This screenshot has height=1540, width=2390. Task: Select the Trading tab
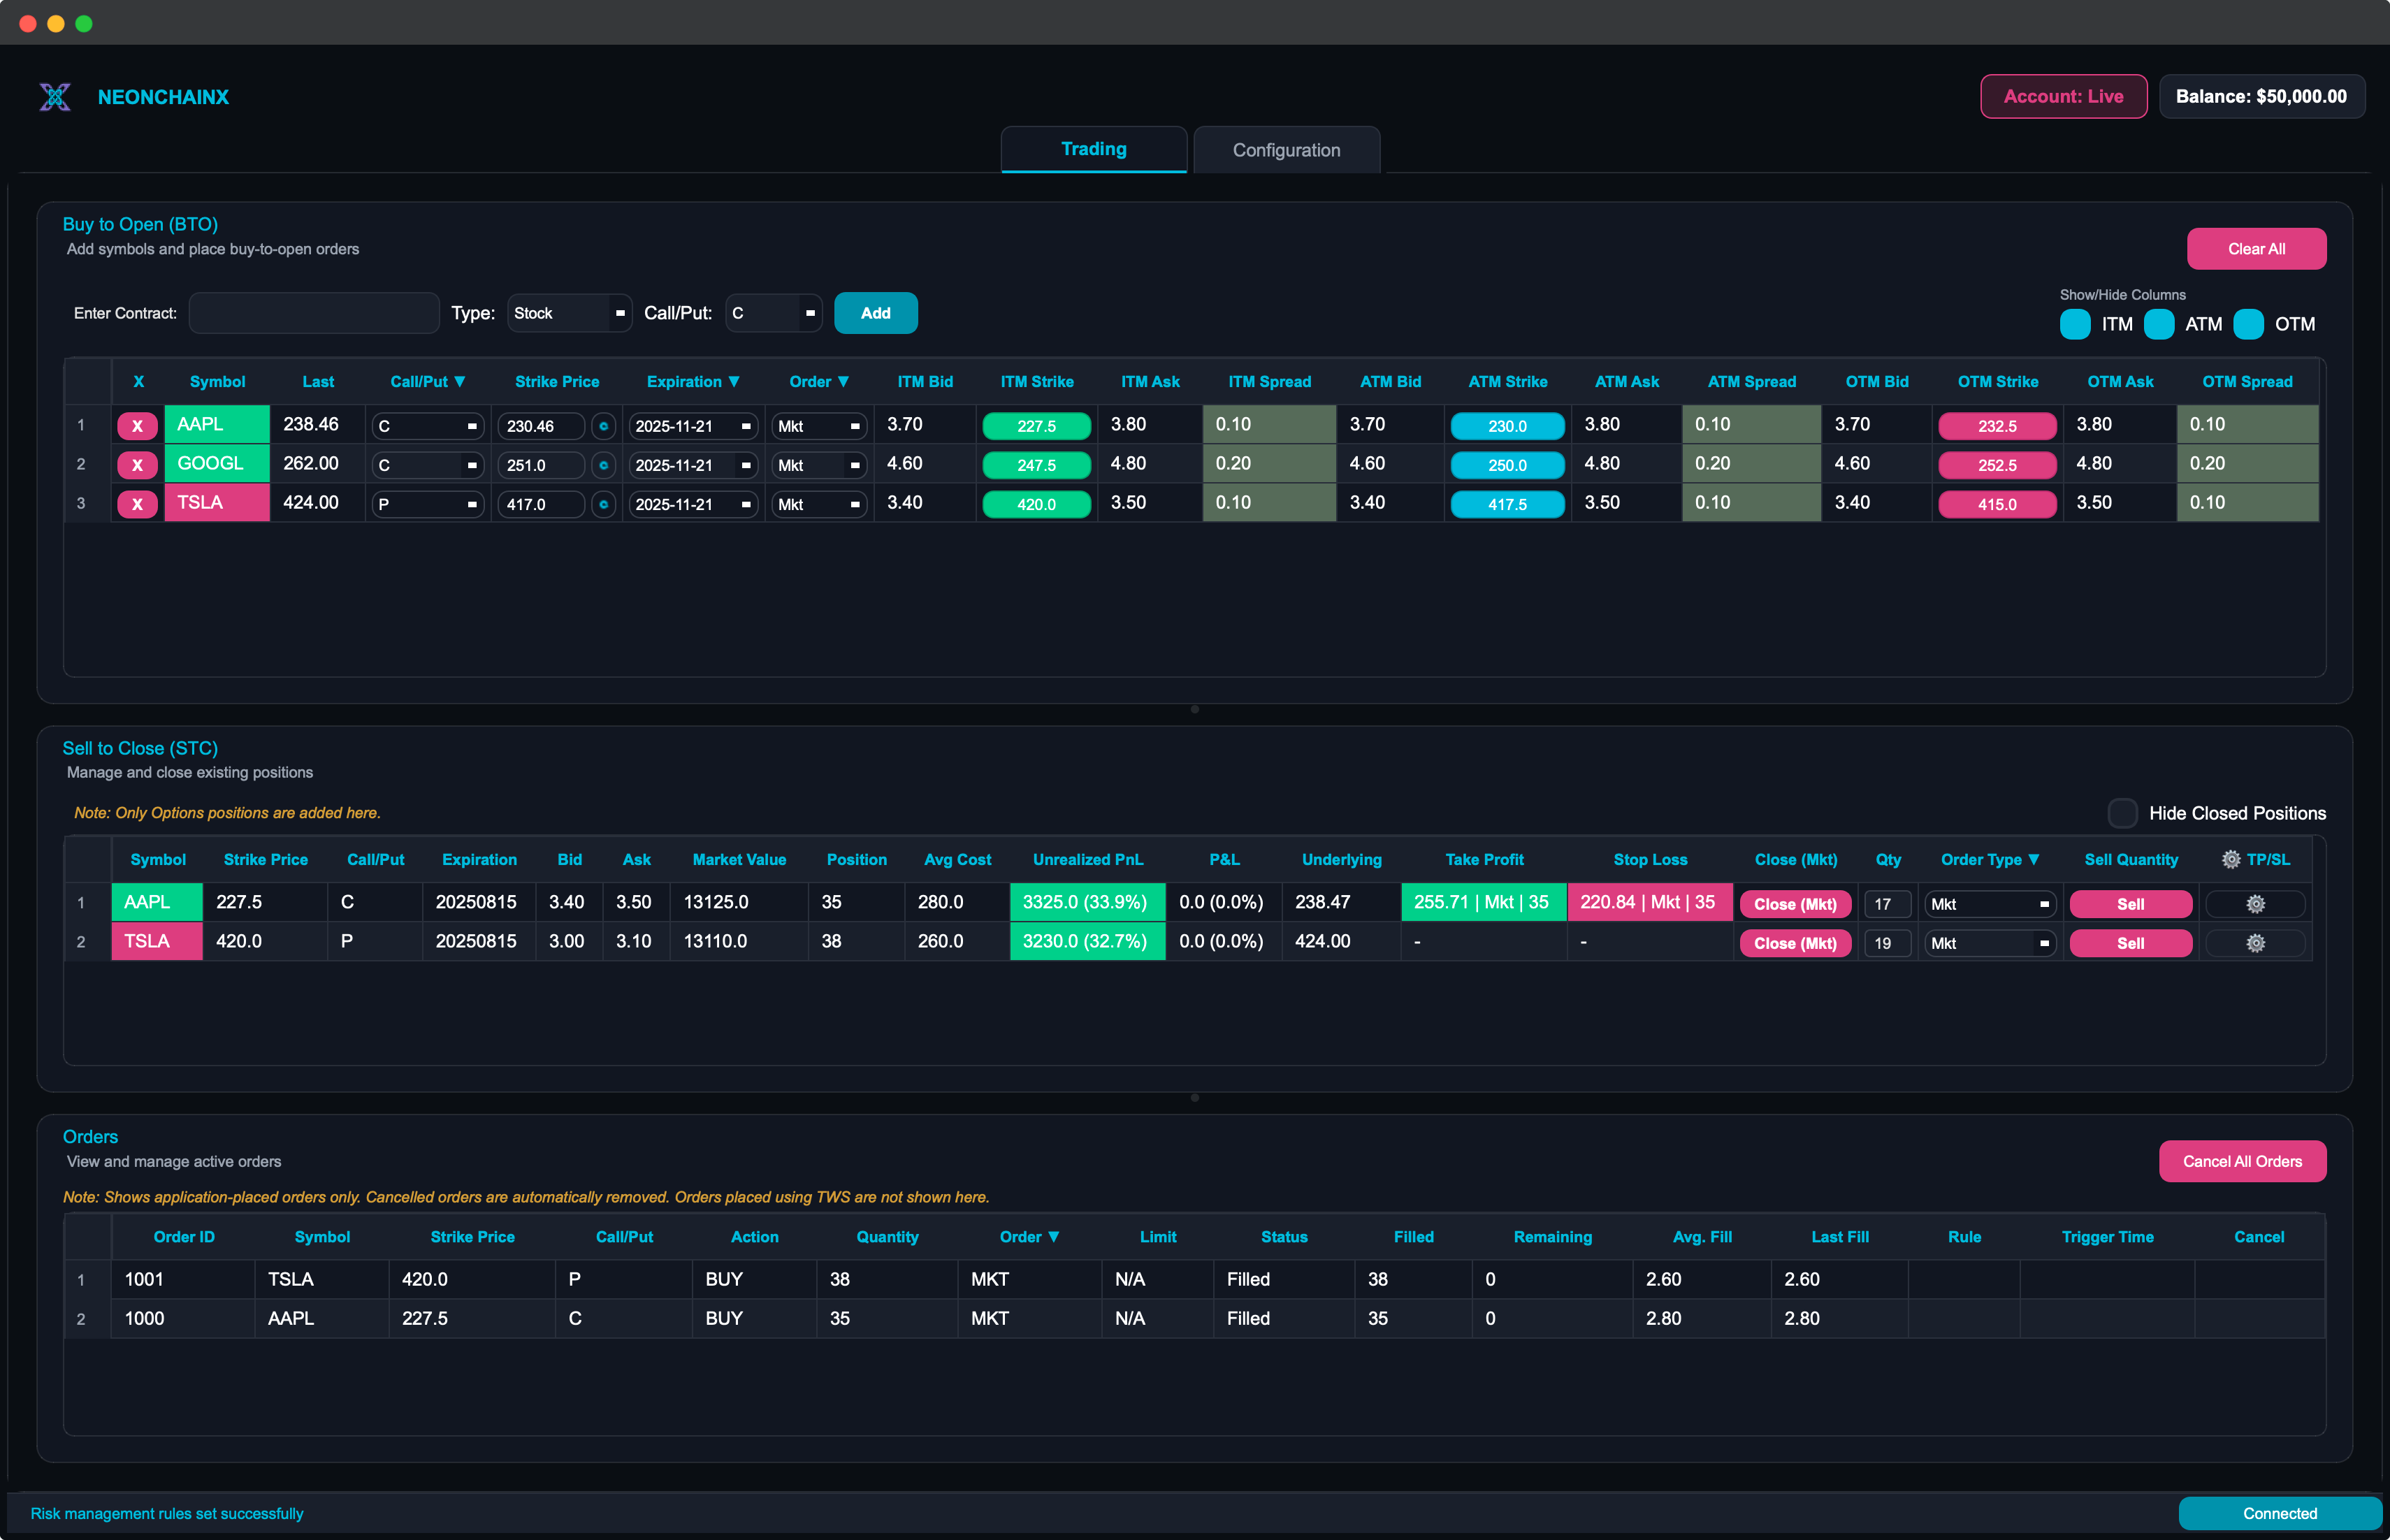1093,149
